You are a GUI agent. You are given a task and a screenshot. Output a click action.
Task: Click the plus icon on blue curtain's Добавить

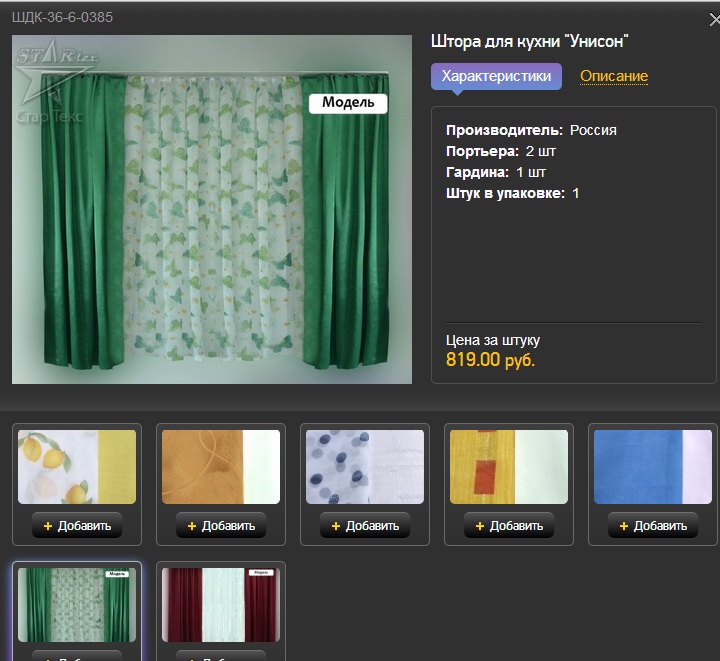624,526
